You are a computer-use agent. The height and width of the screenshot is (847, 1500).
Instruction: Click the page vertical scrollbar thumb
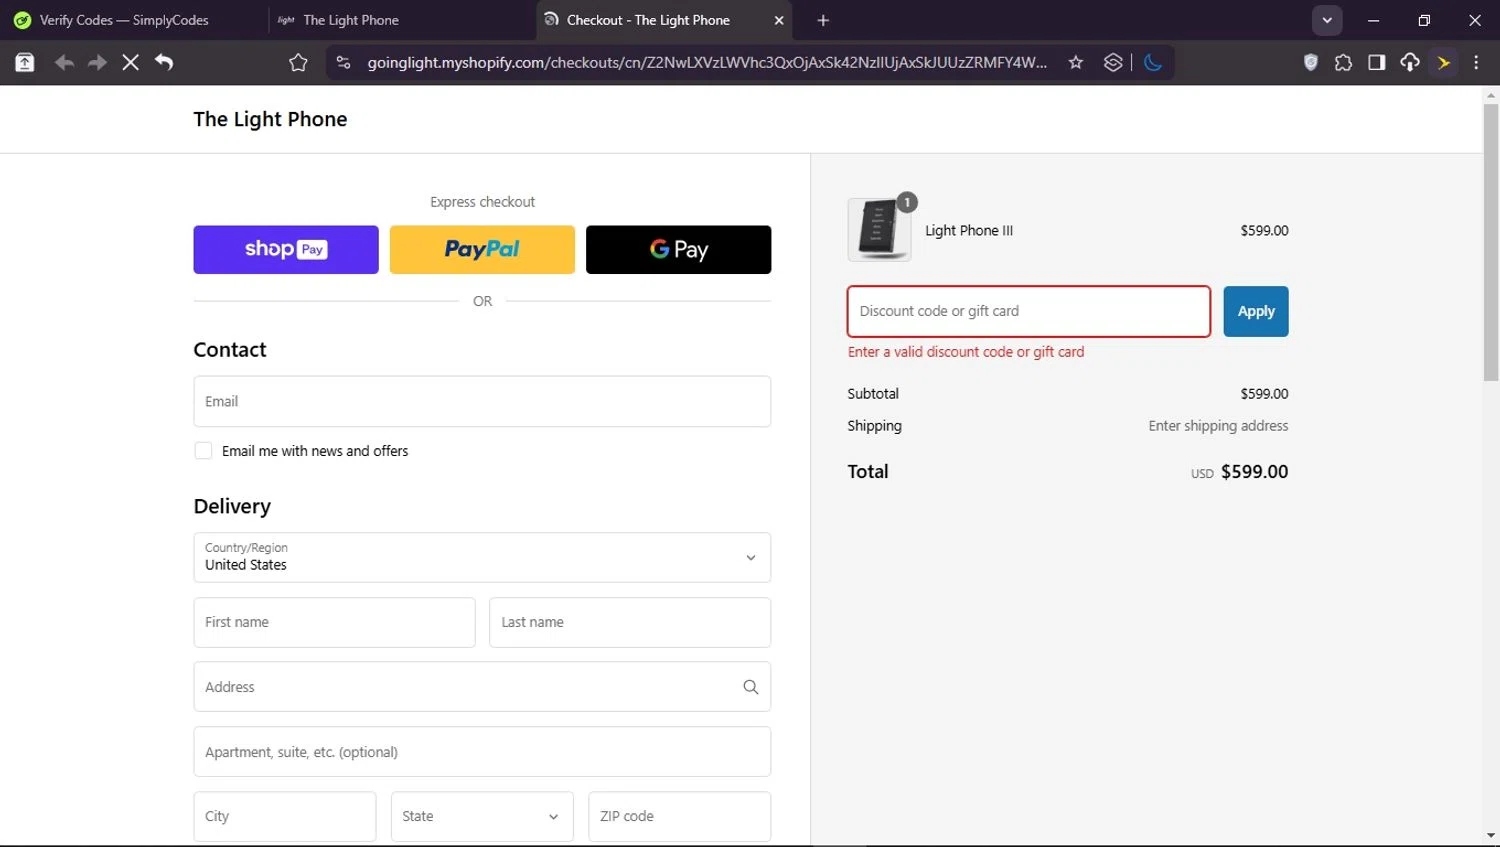pyautogui.click(x=1491, y=241)
